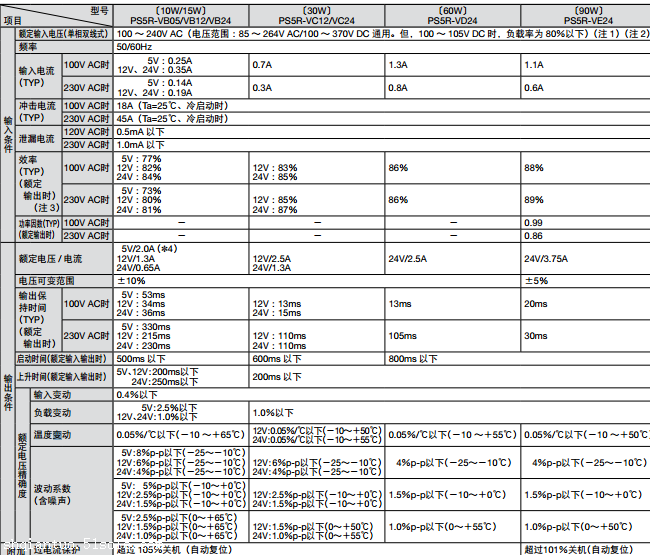Click the 温度变动 row label
650x555 pixels.
point(72,435)
